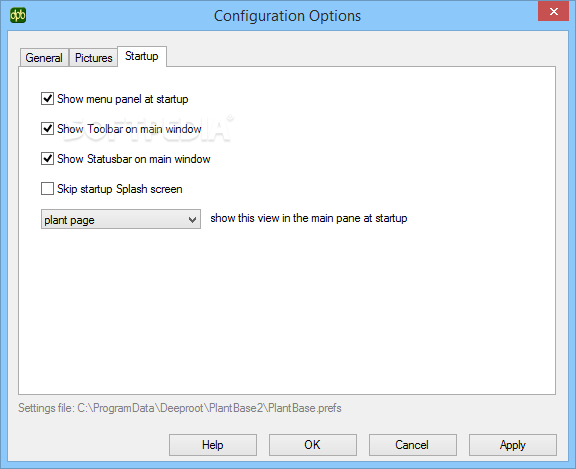
Task: Click the Settings file path text
Action: [x=180, y=408]
